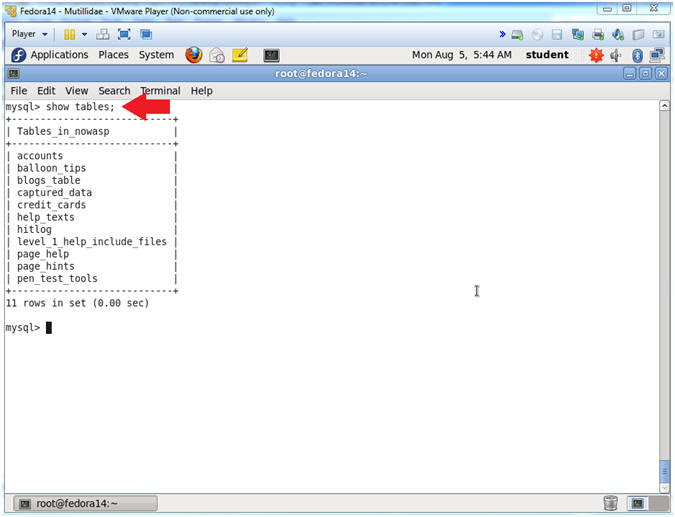Click the floppy drive device icon
This screenshot has height=517, width=675.
coord(557,35)
